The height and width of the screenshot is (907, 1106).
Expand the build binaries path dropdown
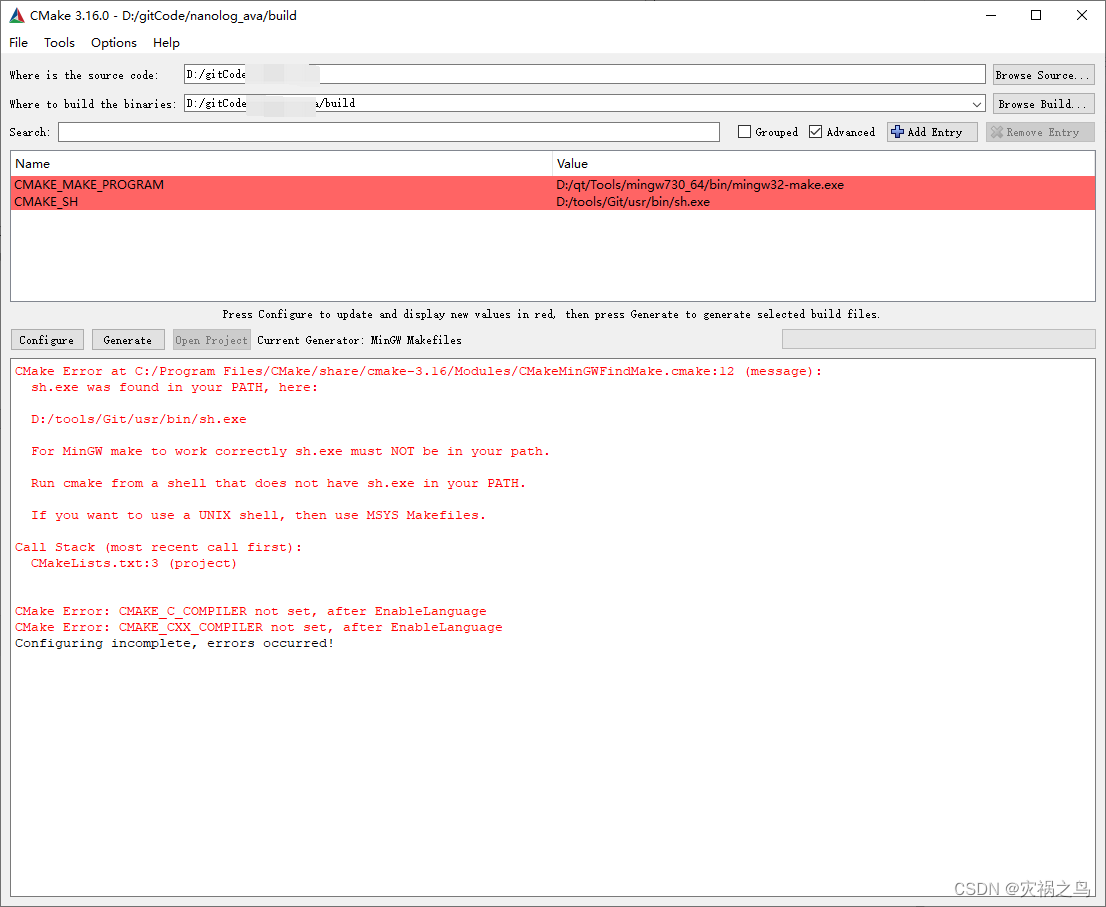click(x=977, y=104)
